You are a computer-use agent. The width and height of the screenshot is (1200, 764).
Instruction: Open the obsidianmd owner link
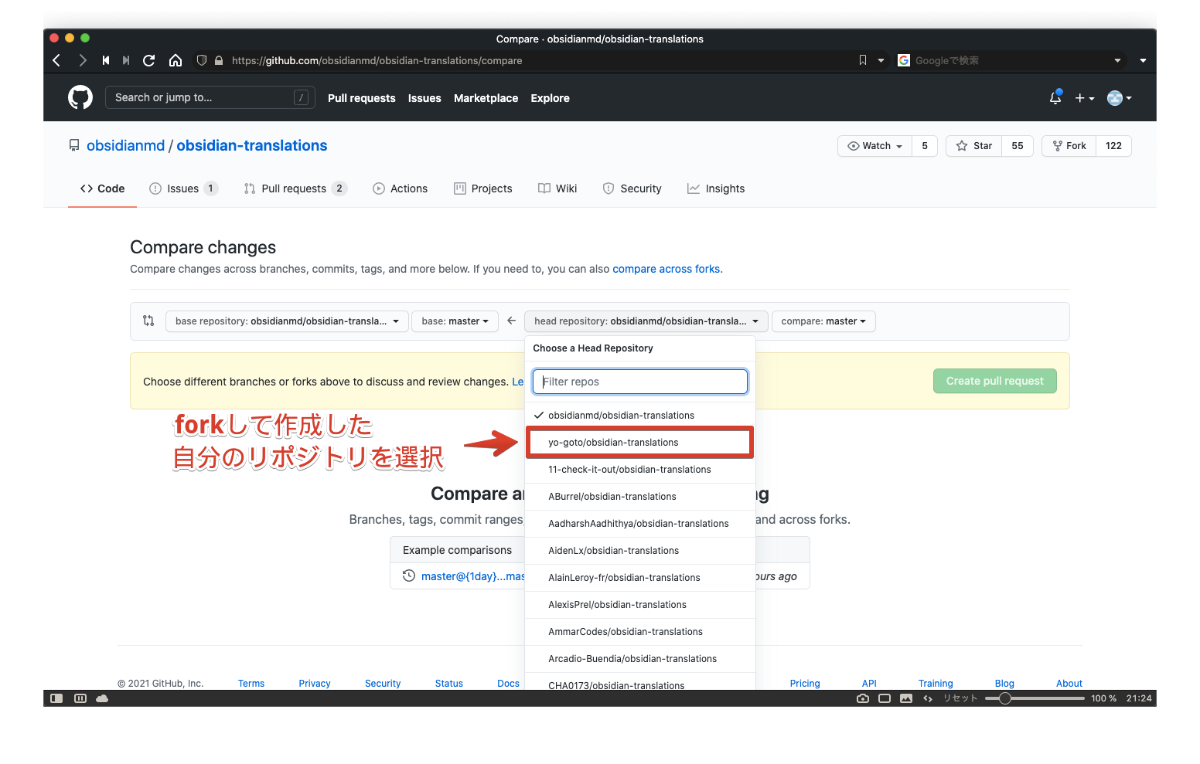coord(125,145)
